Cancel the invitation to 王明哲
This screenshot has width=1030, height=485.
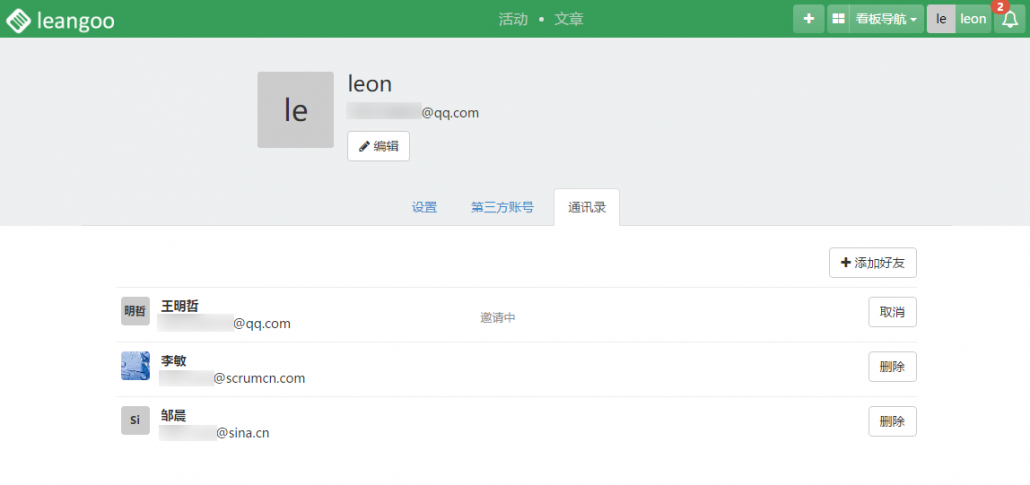892,312
